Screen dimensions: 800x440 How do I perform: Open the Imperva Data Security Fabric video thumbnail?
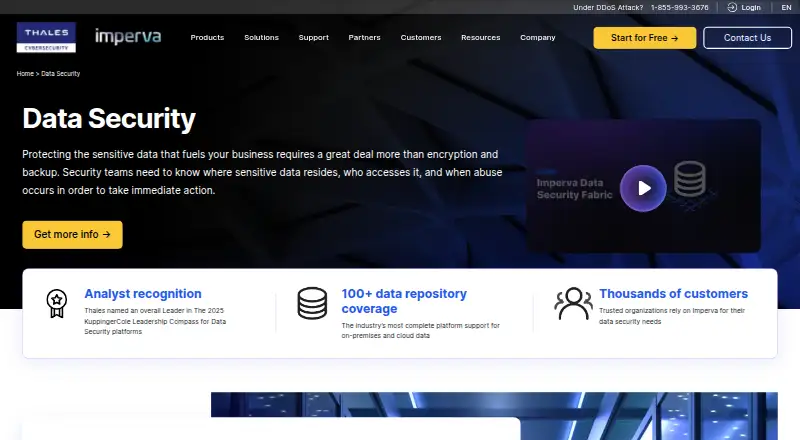click(643, 186)
